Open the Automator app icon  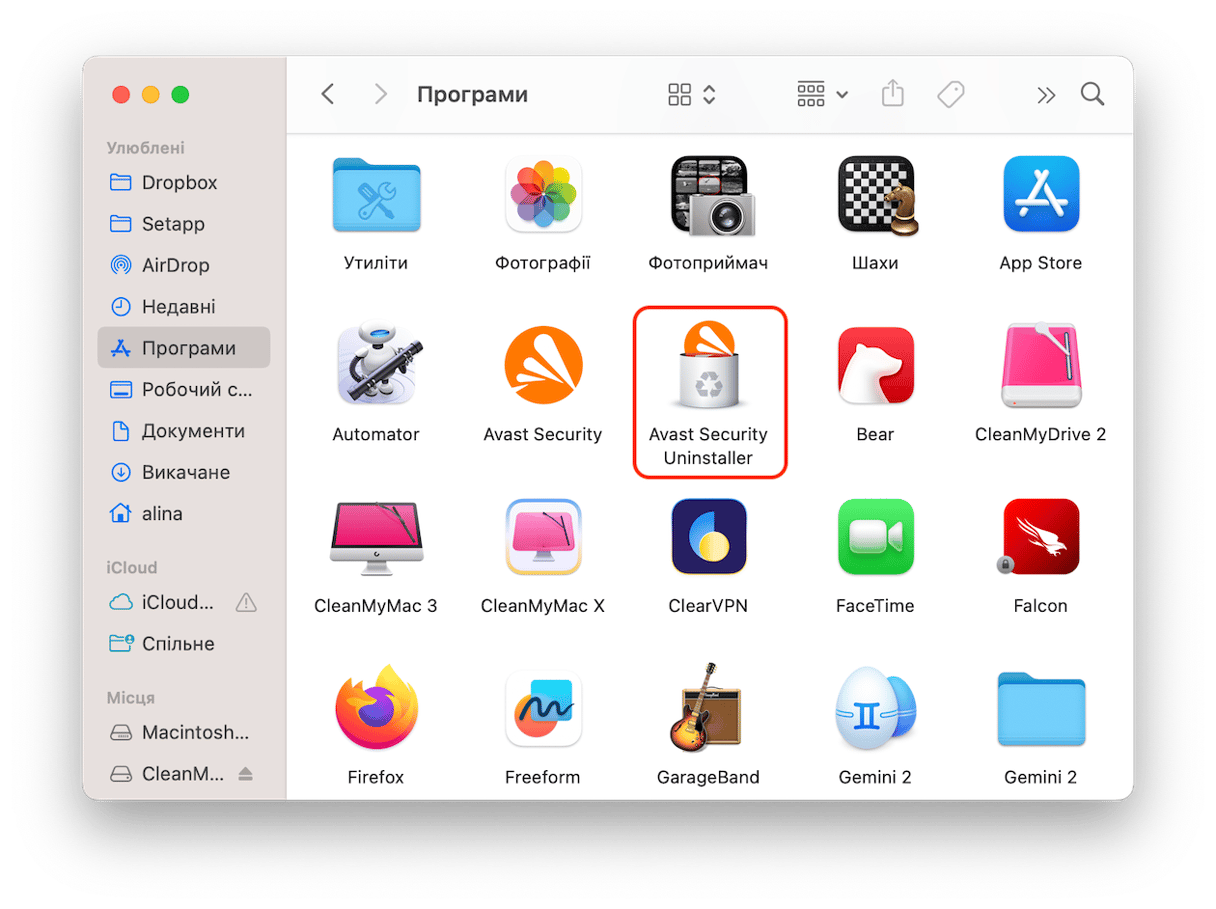click(x=375, y=366)
